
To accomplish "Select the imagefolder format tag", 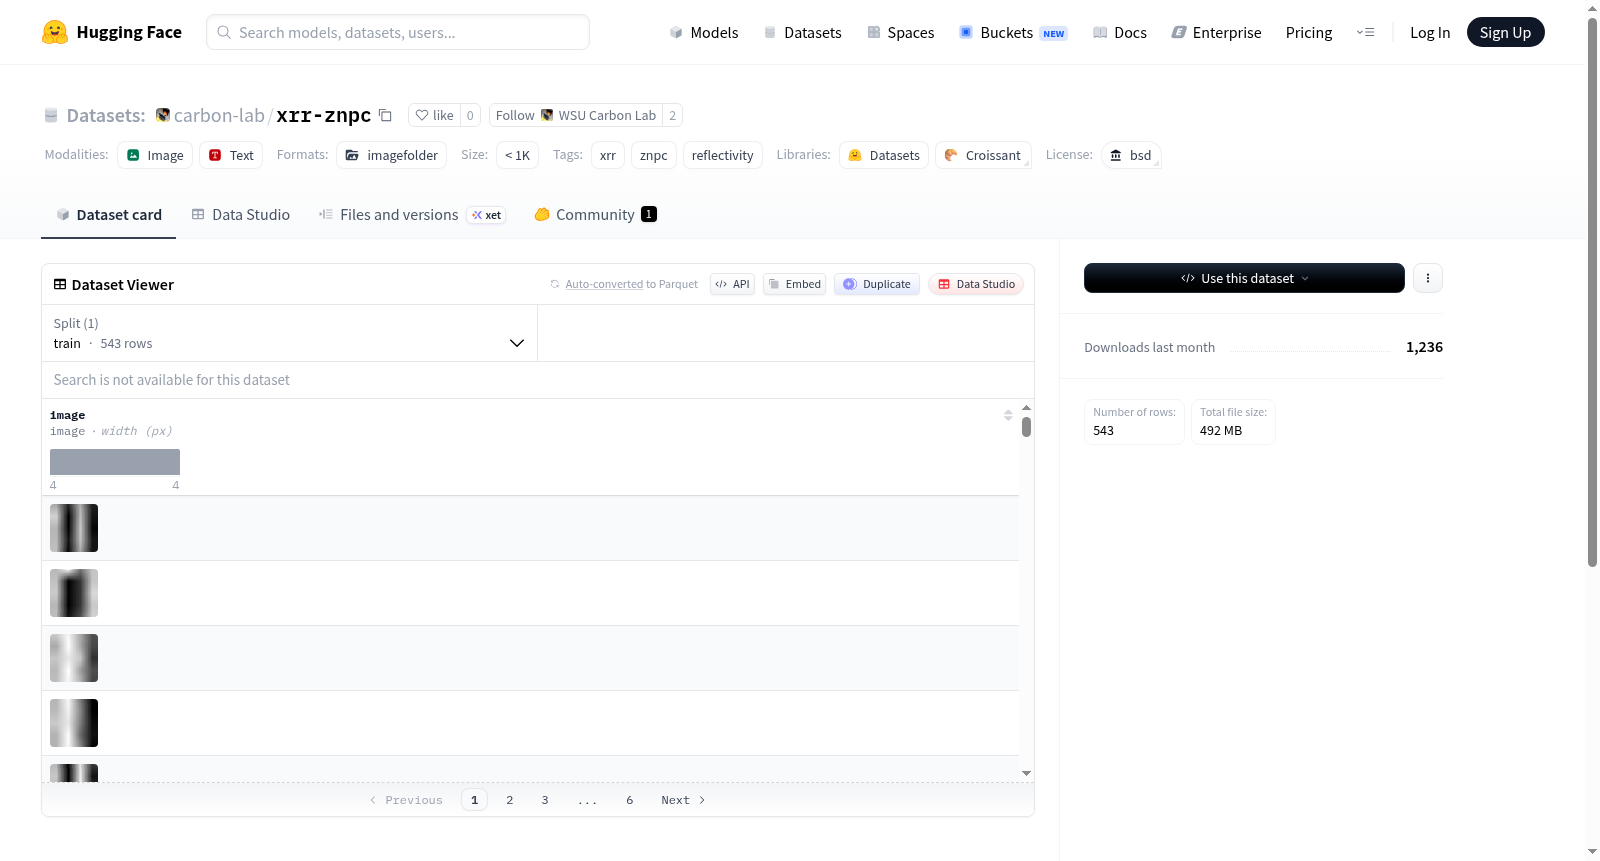I will pyautogui.click(x=391, y=155).
